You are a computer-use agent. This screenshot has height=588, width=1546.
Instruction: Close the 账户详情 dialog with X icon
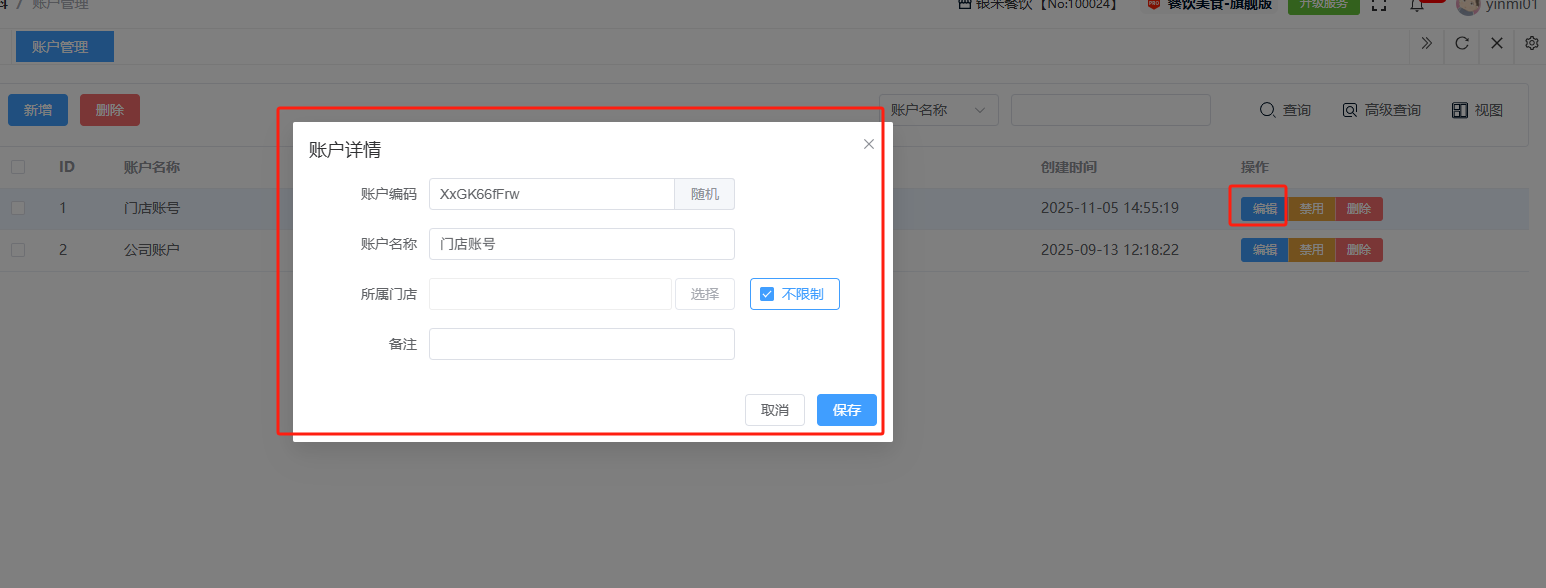click(868, 144)
